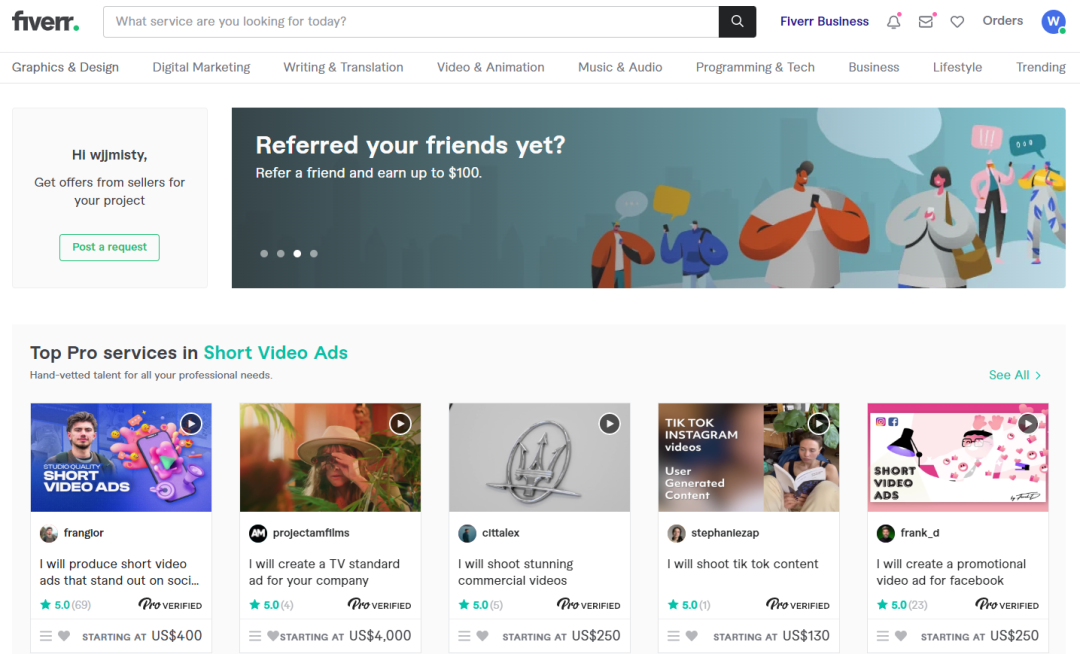Viewport: 1080px width, 654px height.
Task: Open 'I will shoot stunning commercial videos' gig
Action: 516,572
